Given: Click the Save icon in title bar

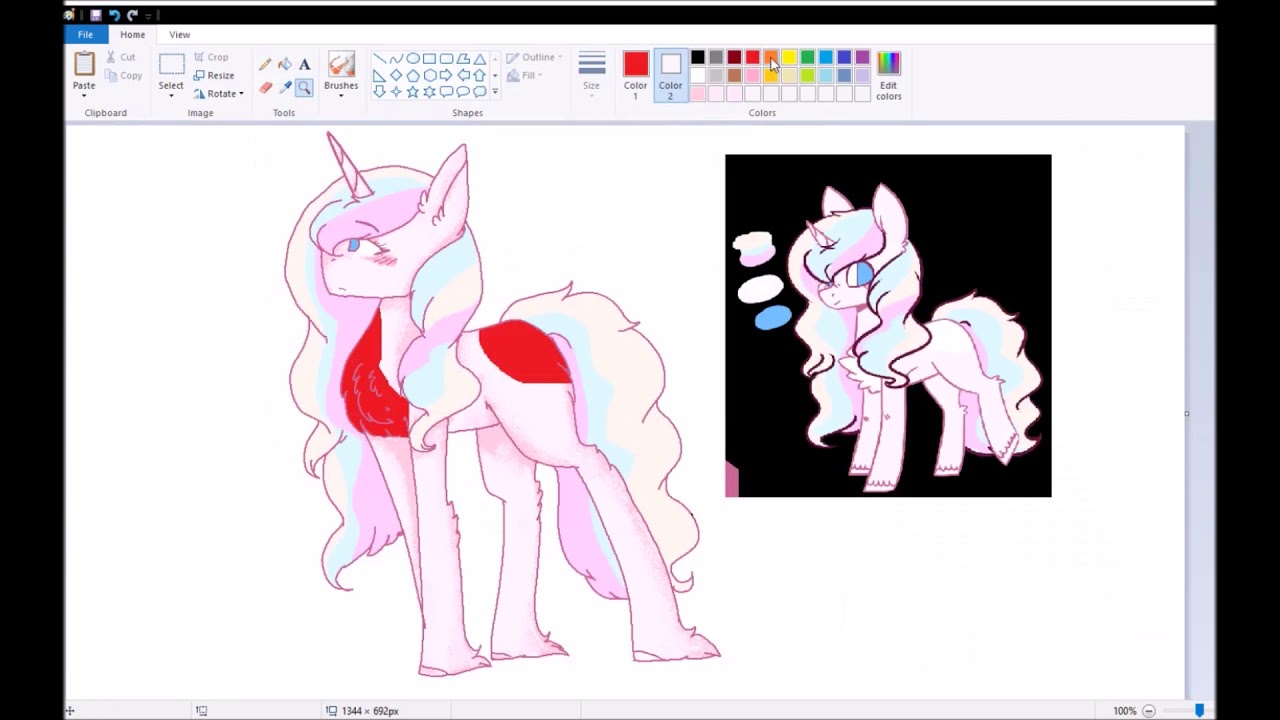Looking at the screenshot, I should [95, 15].
